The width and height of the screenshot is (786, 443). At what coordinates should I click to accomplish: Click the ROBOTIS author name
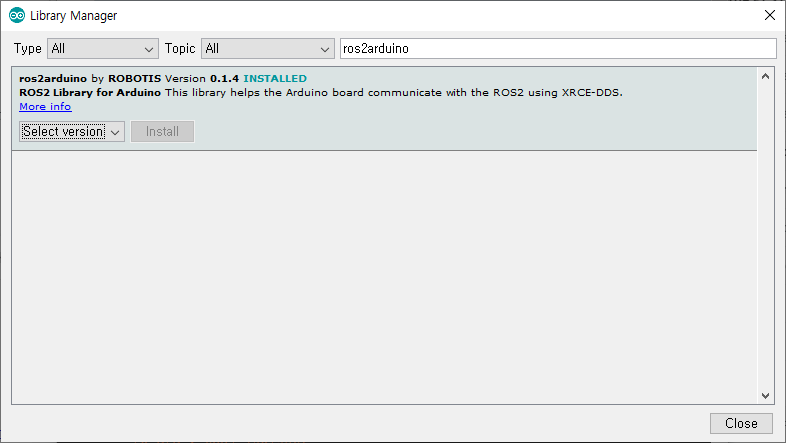(x=134, y=79)
